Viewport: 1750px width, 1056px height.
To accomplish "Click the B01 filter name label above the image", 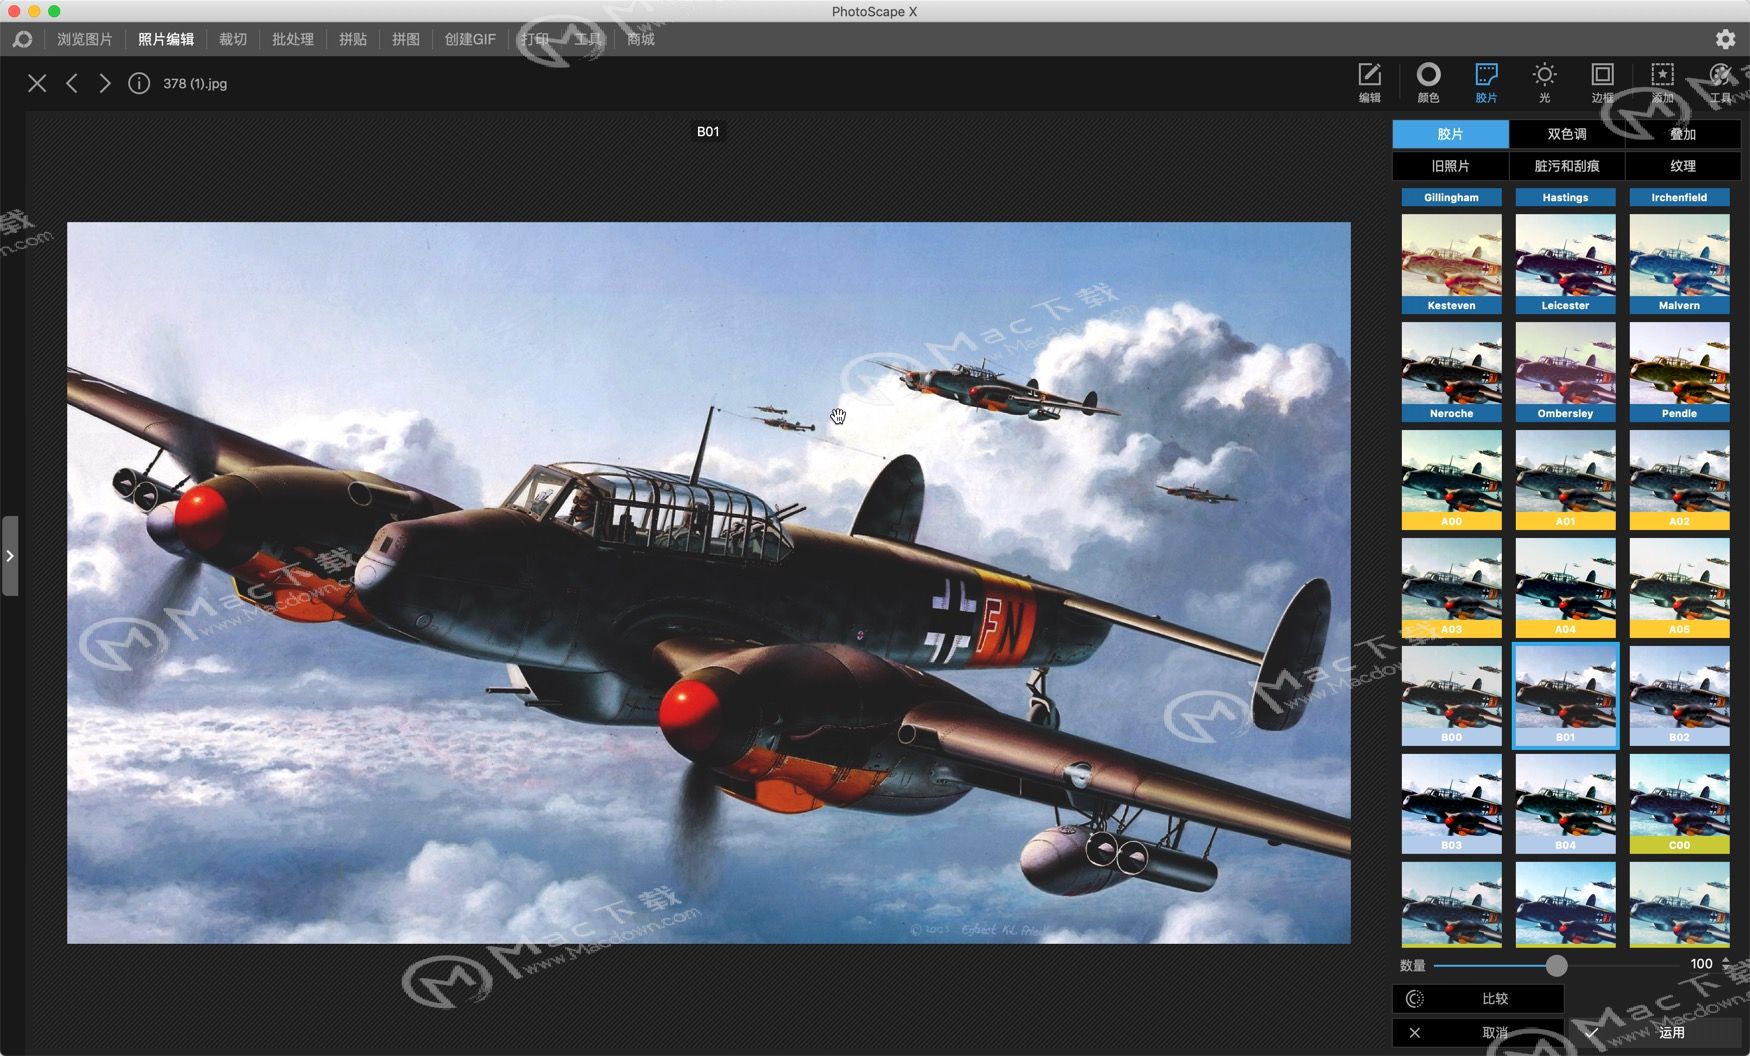I will click(708, 131).
